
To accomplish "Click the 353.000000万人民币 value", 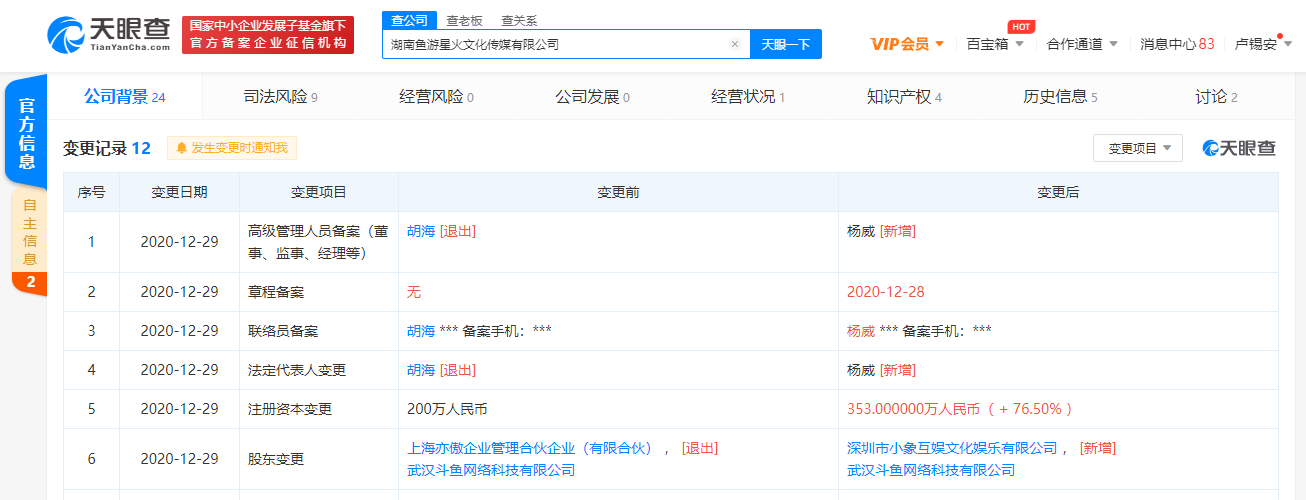I will [x=913, y=409].
